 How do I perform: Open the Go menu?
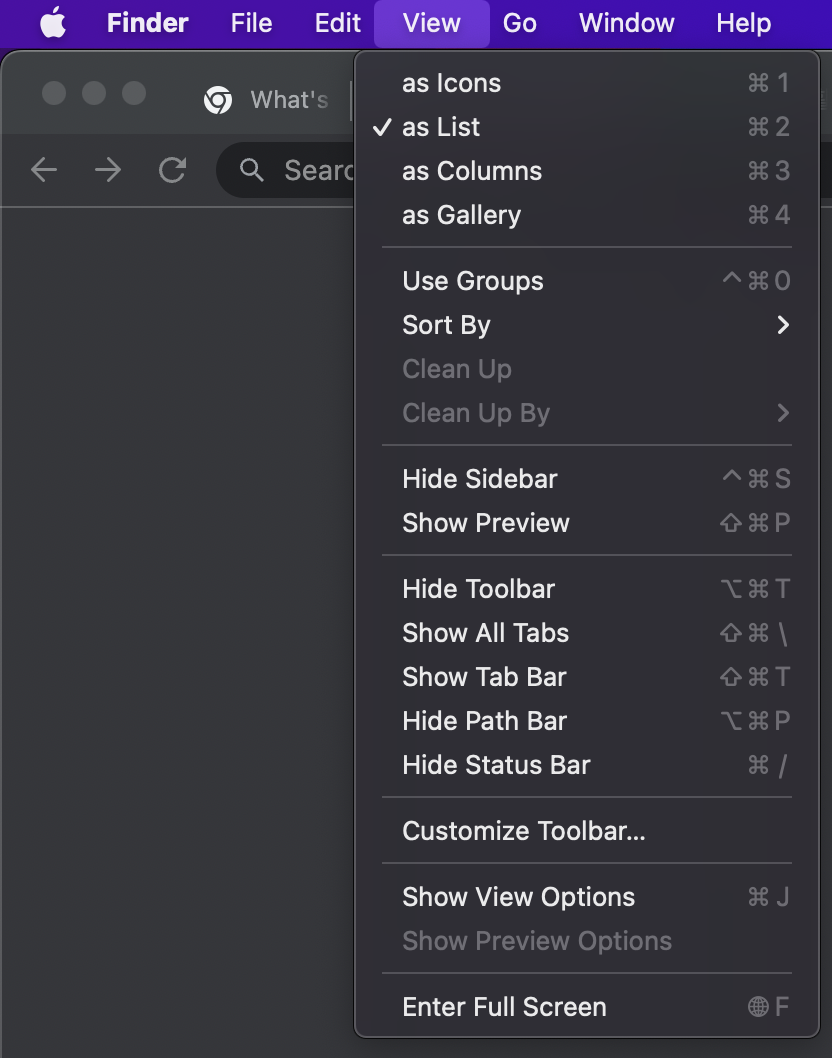pos(520,23)
